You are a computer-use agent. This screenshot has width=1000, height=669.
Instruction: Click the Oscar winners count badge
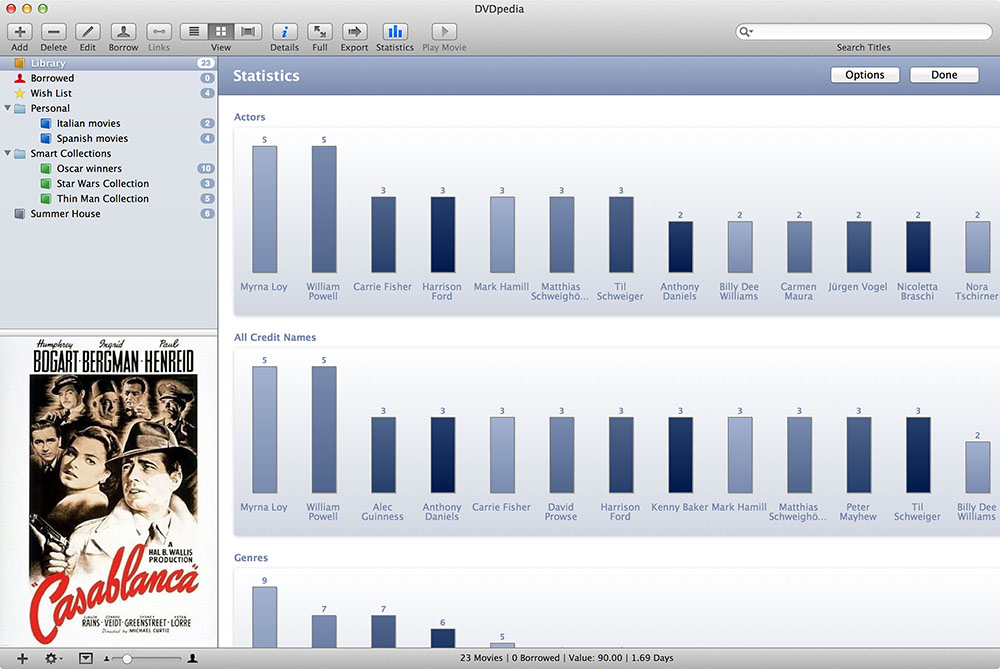pyautogui.click(x=205, y=168)
